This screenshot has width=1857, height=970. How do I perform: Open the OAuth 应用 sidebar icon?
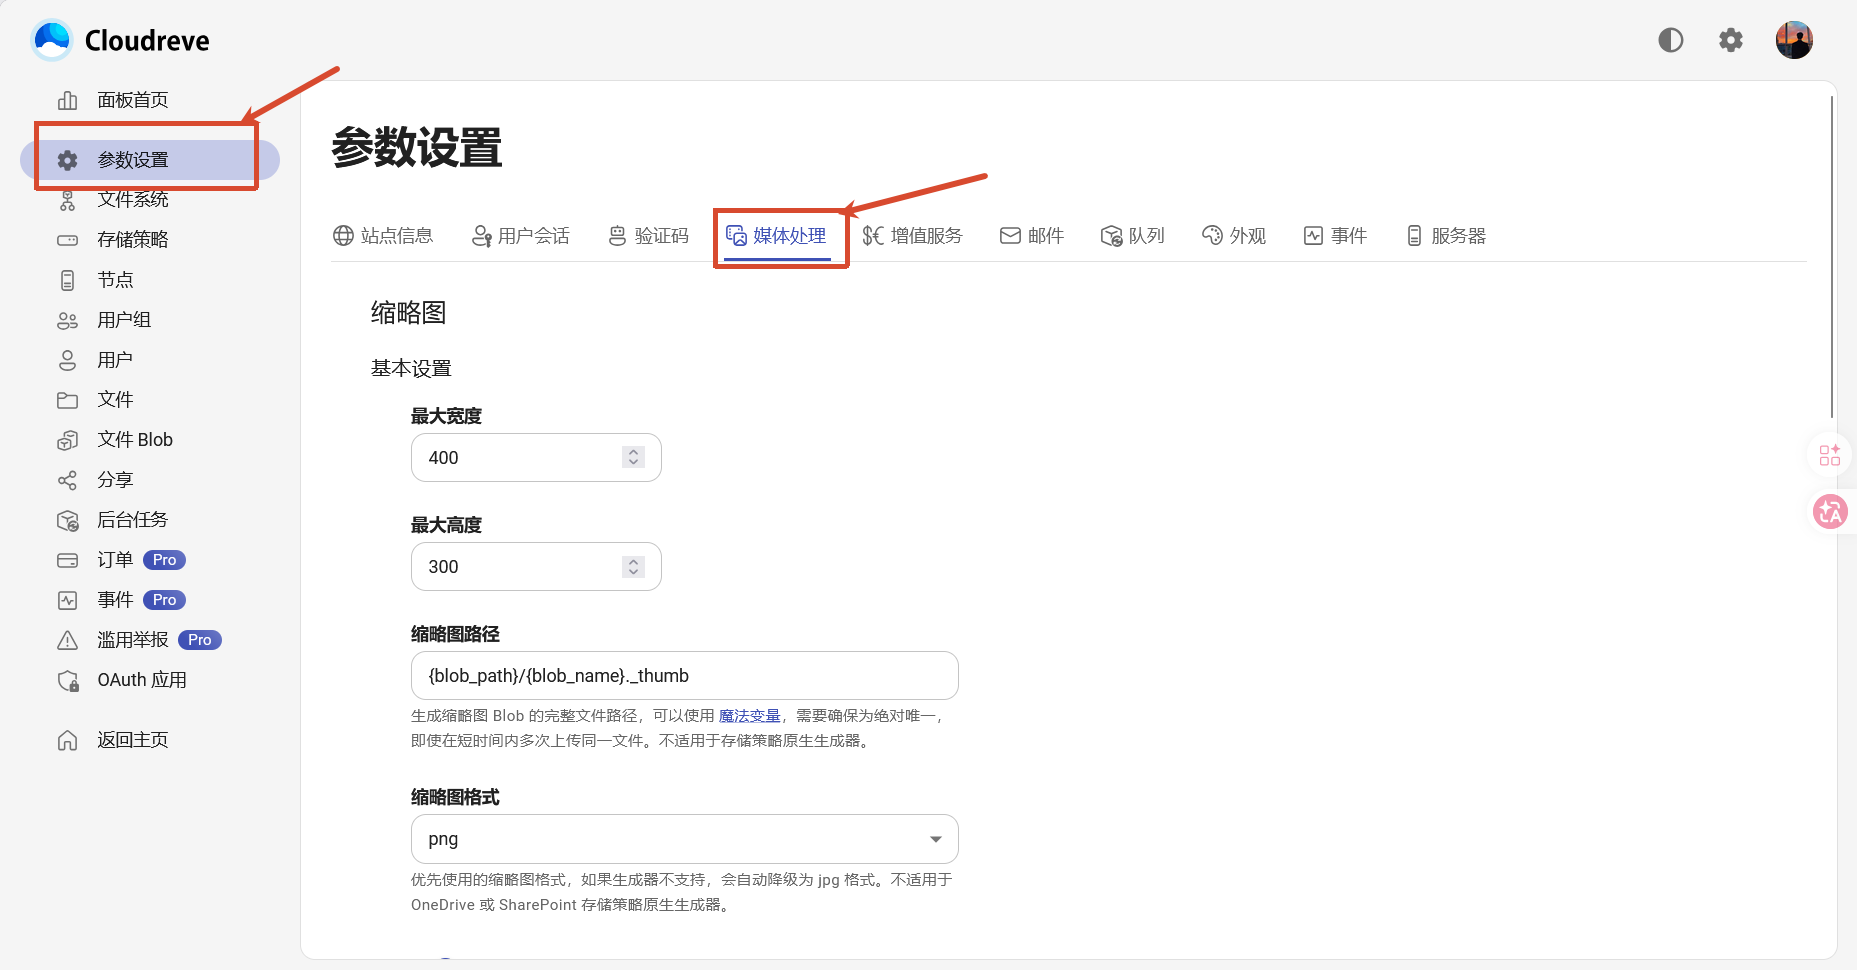[68, 680]
